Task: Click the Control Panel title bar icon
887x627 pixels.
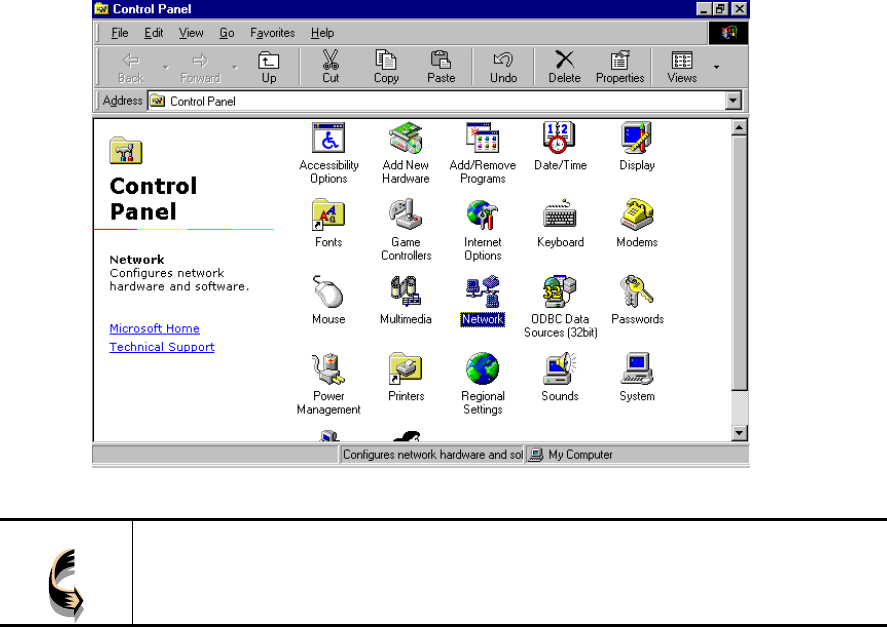Action: coord(101,8)
